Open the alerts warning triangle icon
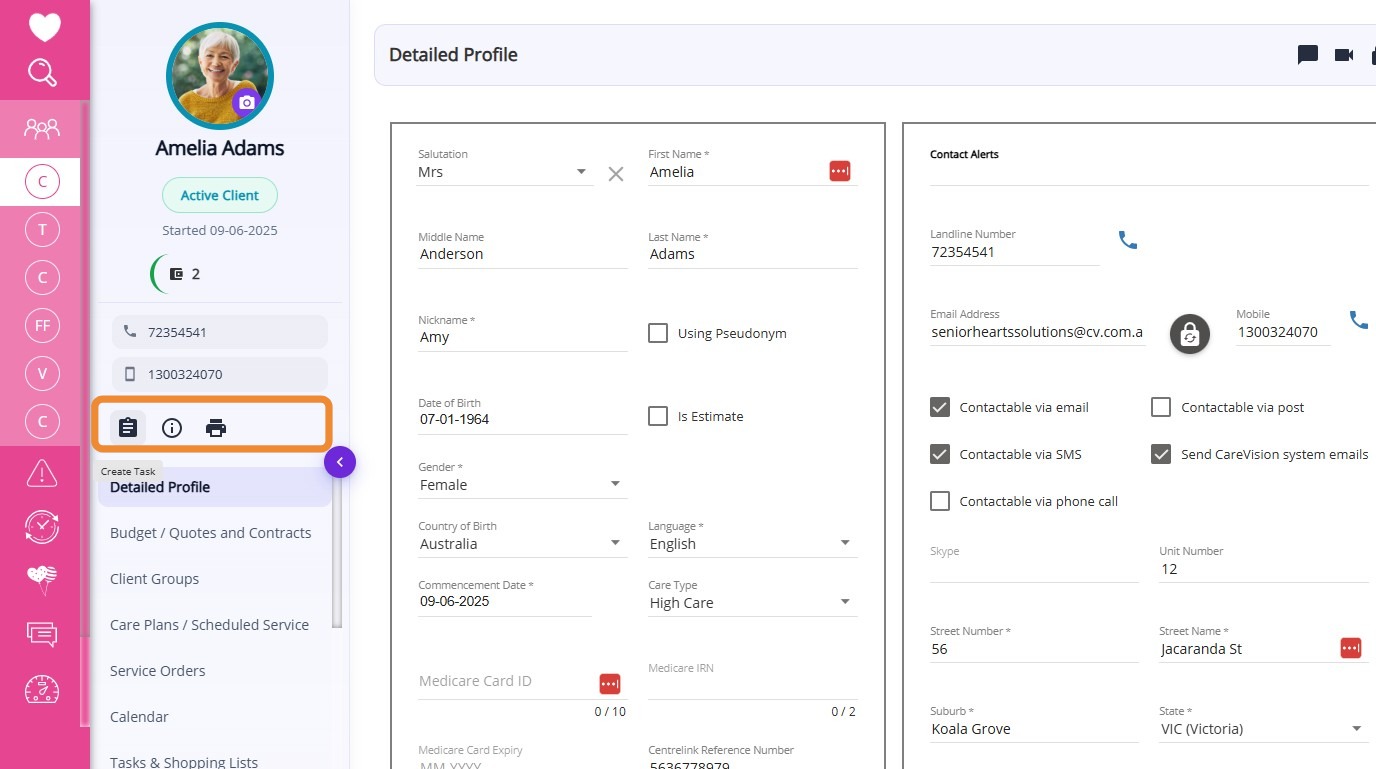Image resolution: width=1376 pixels, height=769 pixels. click(42, 473)
